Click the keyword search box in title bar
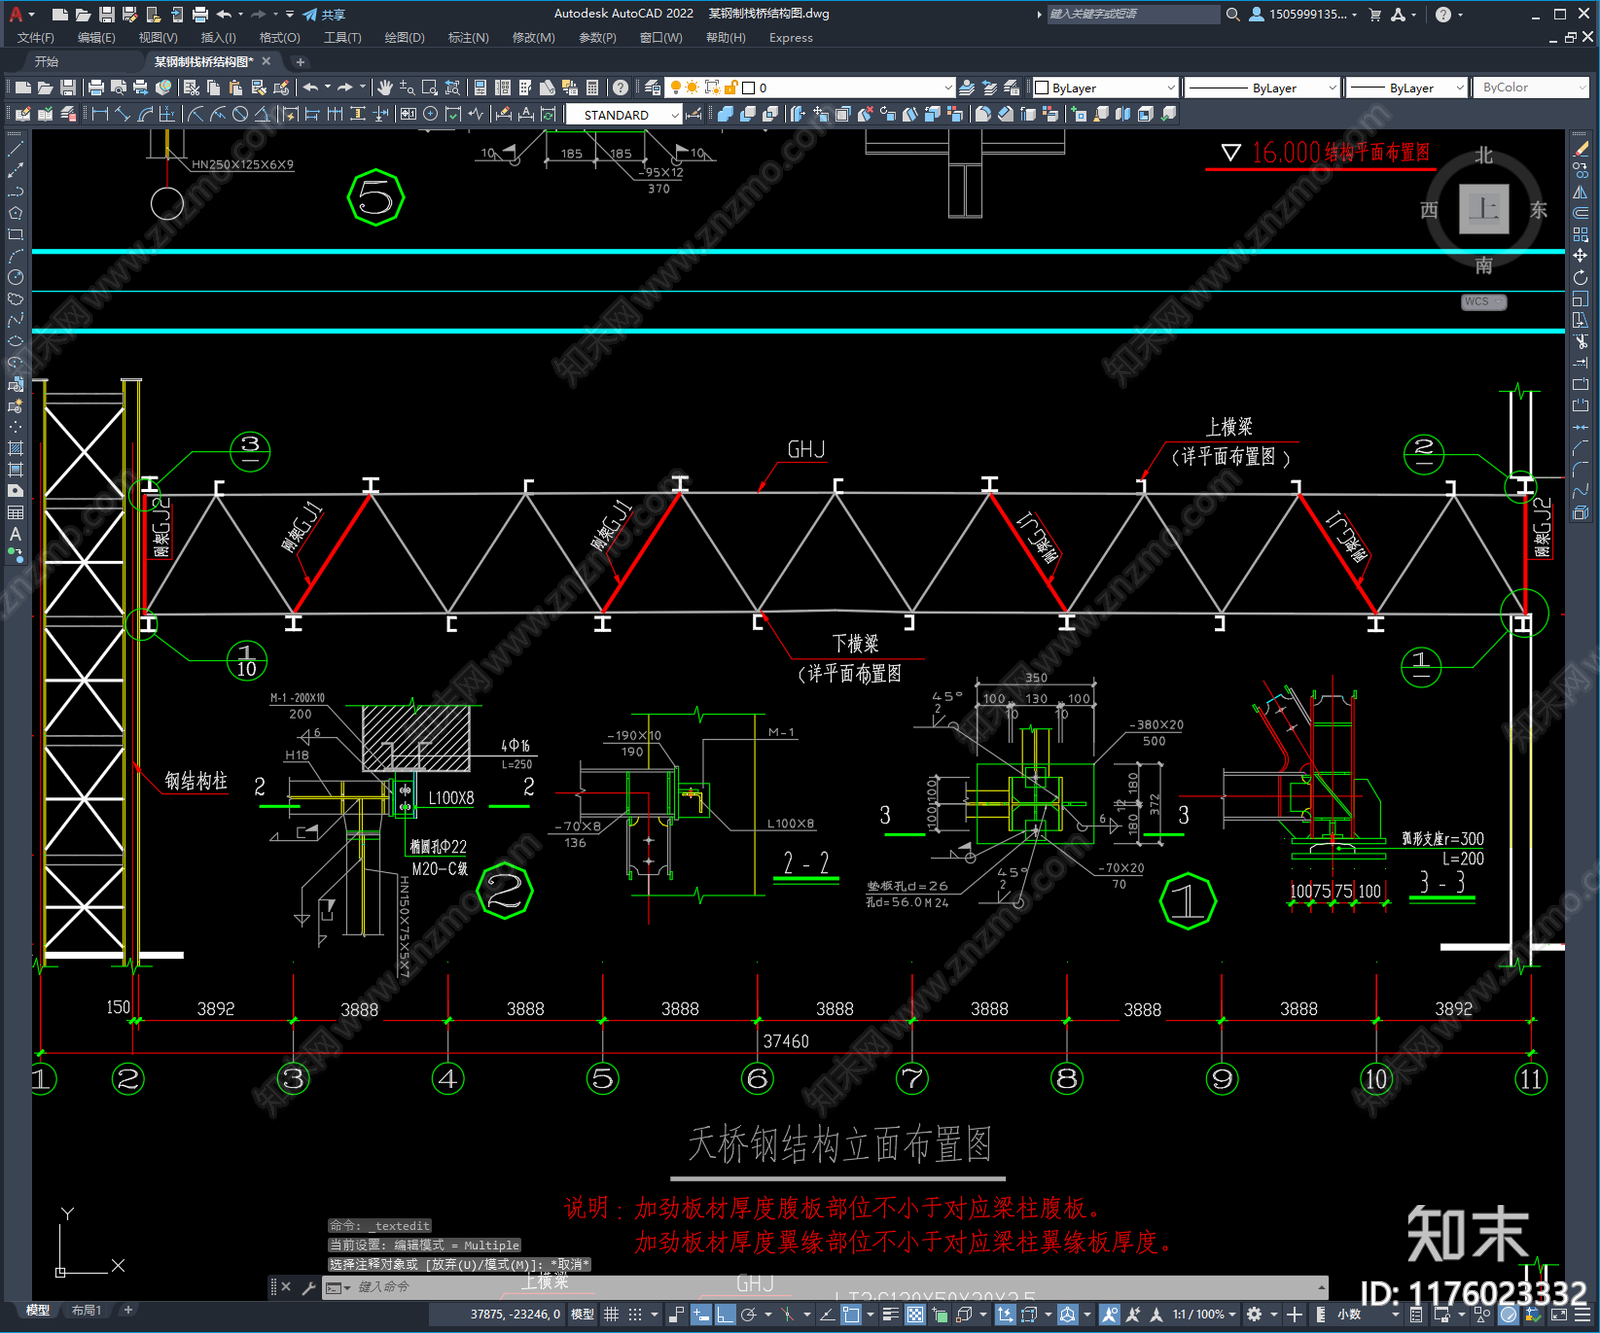Image resolution: width=1600 pixels, height=1333 pixels. click(x=1133, y=14)
